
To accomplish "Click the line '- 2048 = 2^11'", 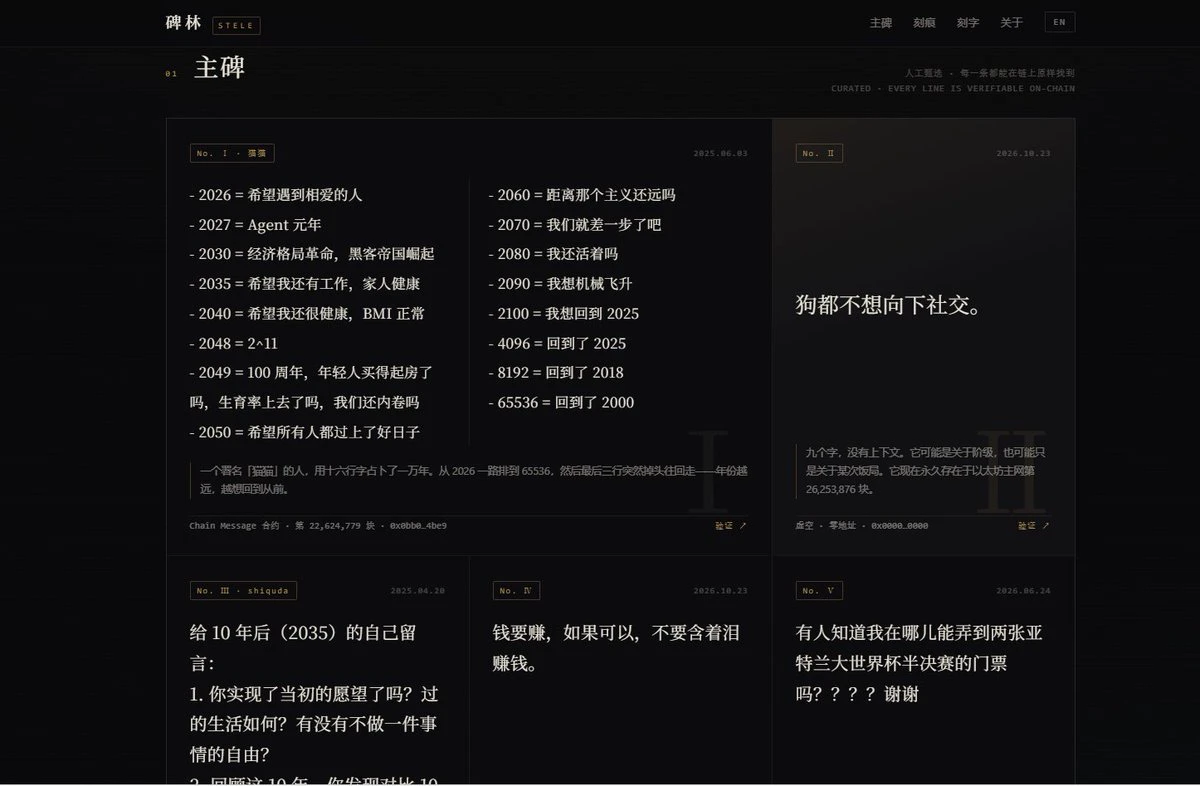I will [x=233, y=343].
